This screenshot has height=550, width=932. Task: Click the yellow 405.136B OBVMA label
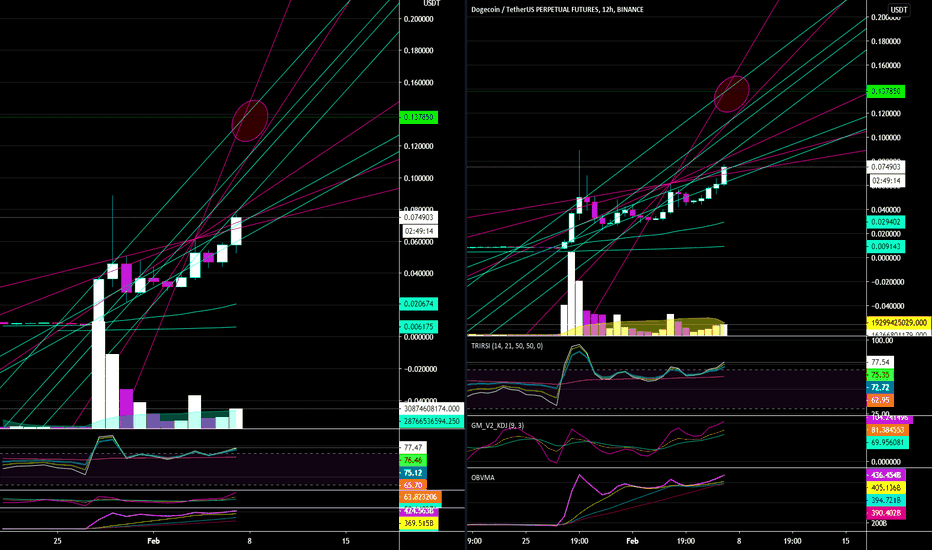[886, 488]
